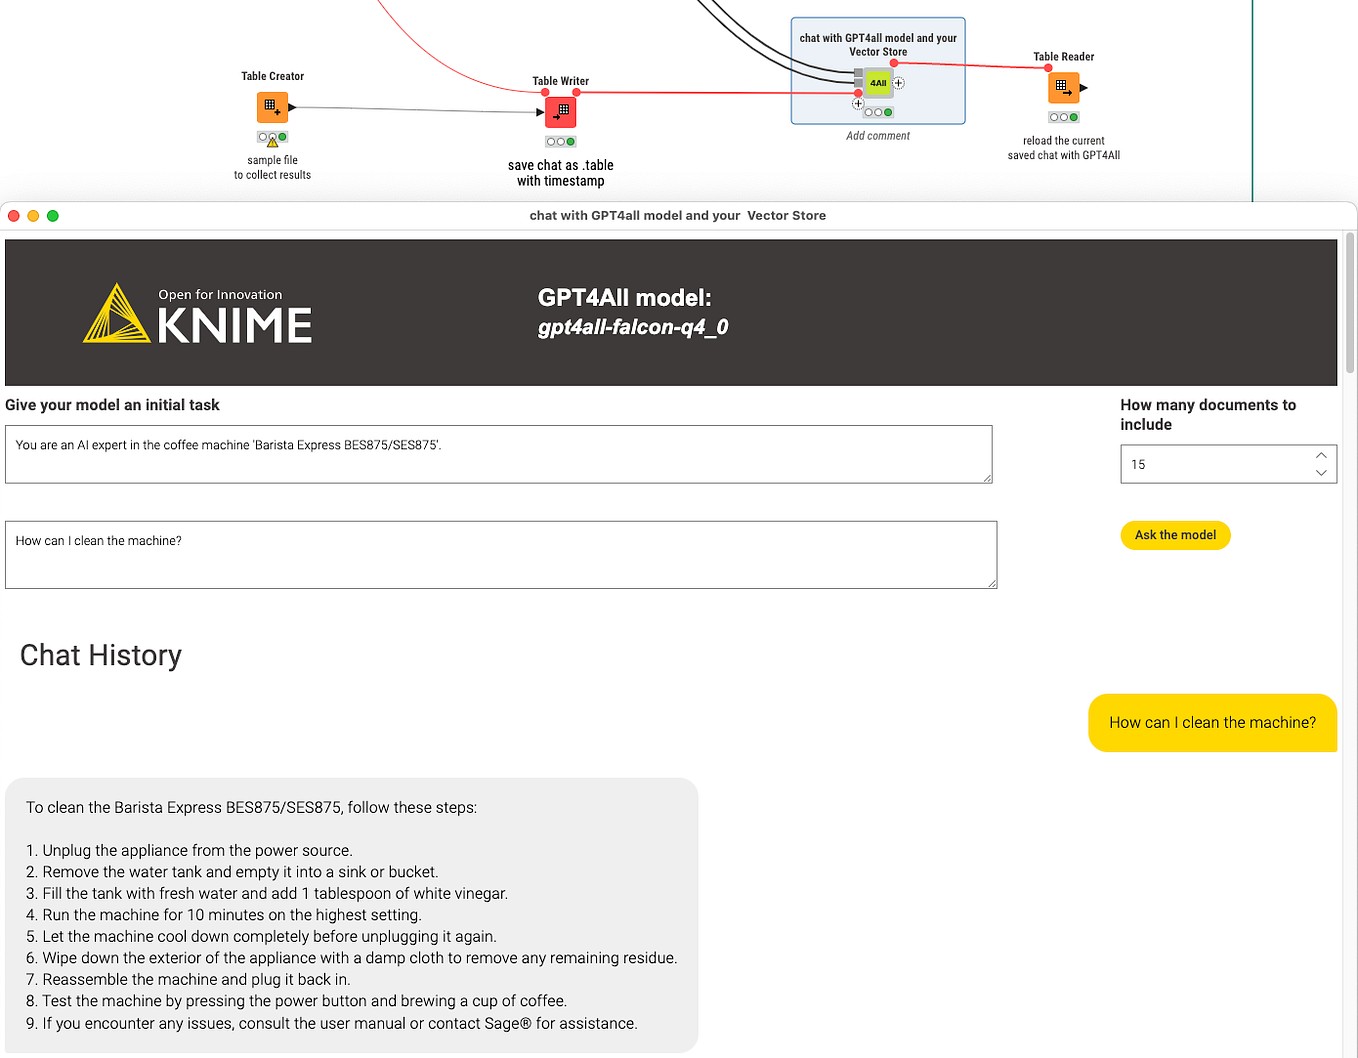Click the Add comment label on chat node

[877, 135]
